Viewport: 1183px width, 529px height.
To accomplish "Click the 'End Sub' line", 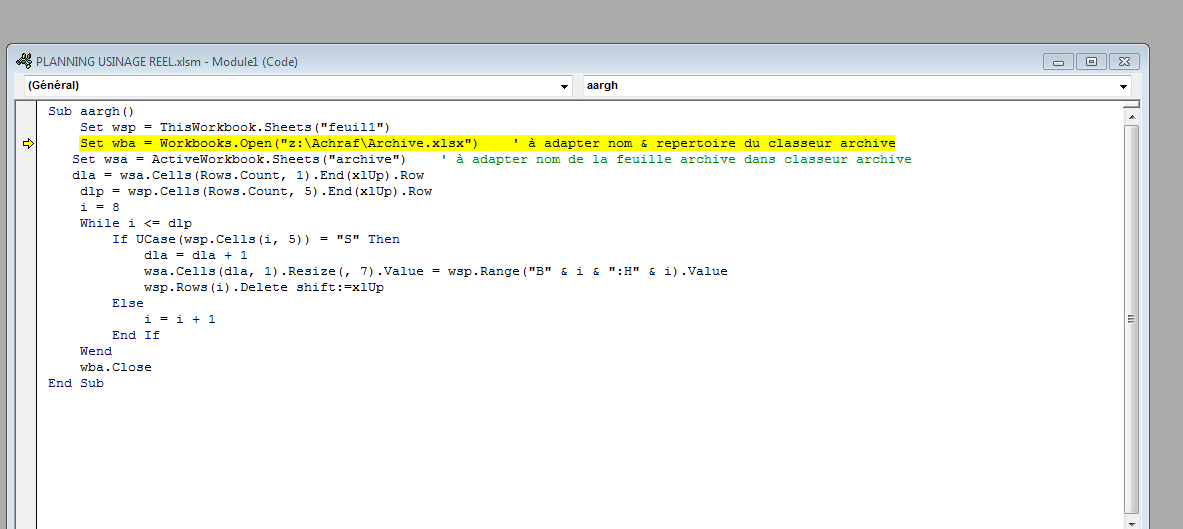I will 76,383.
